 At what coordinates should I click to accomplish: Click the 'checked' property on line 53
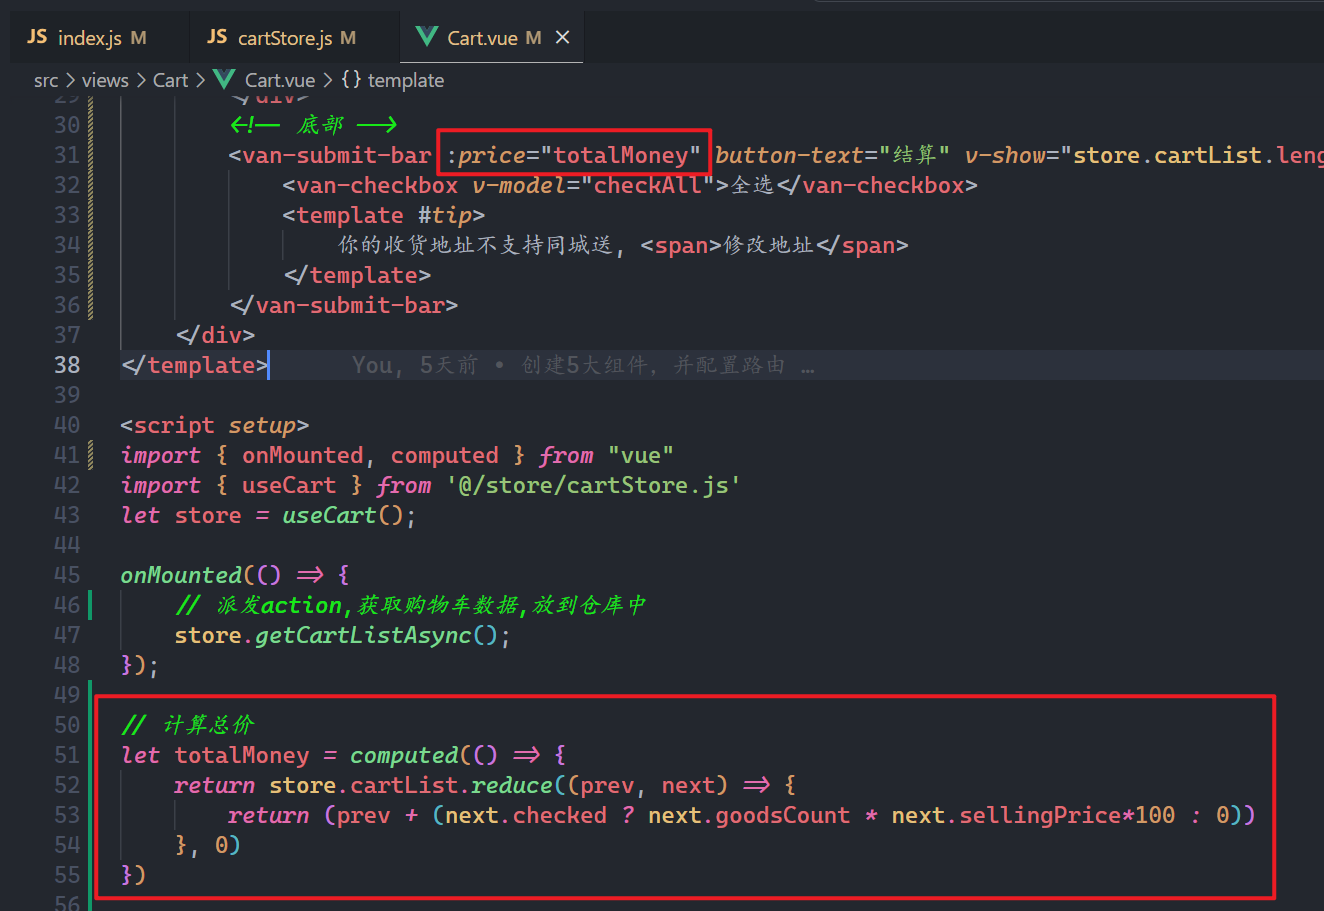tap(560, 815)
